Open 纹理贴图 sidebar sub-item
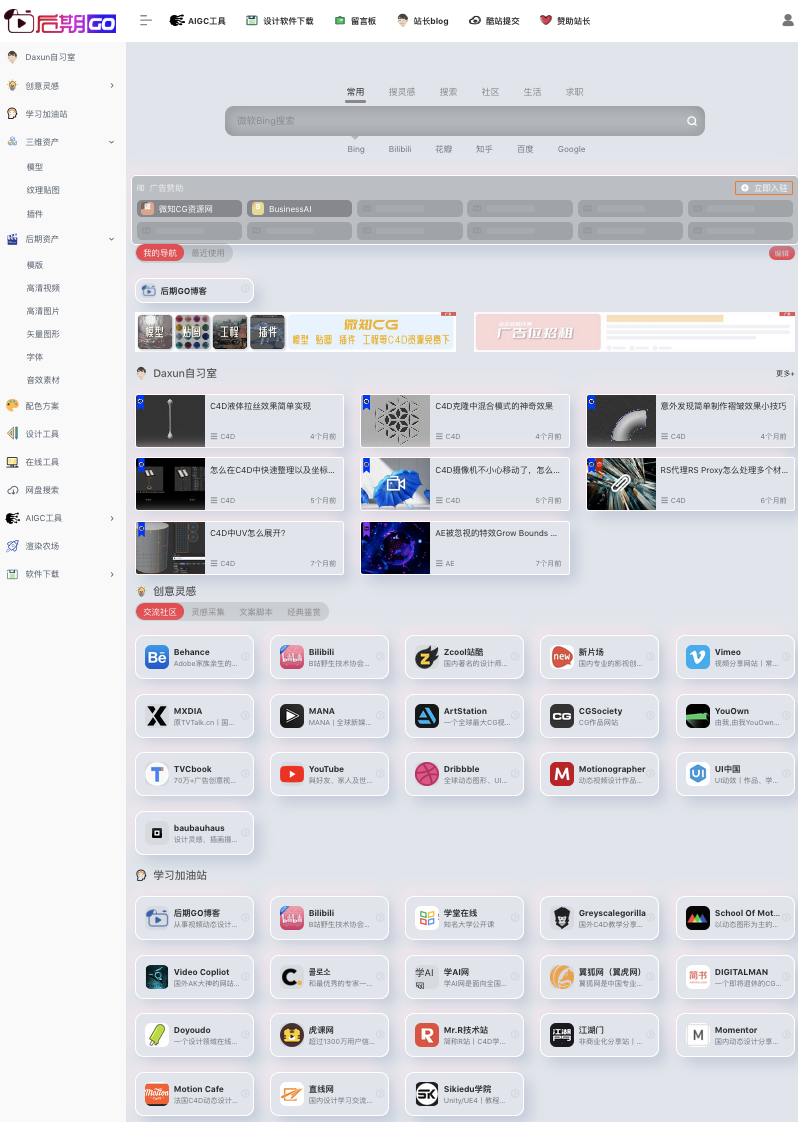Screen dimensions: 798x1122 pyautogui.click(x=43, y=190)
